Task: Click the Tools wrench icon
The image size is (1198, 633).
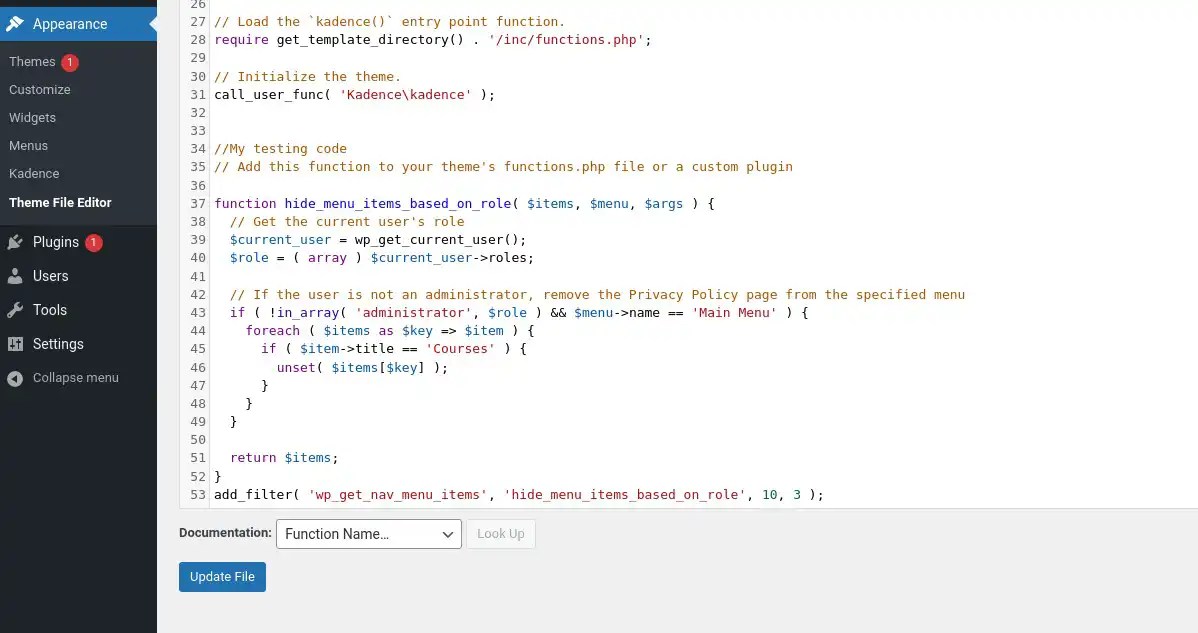Action: (x=16, y=310)
